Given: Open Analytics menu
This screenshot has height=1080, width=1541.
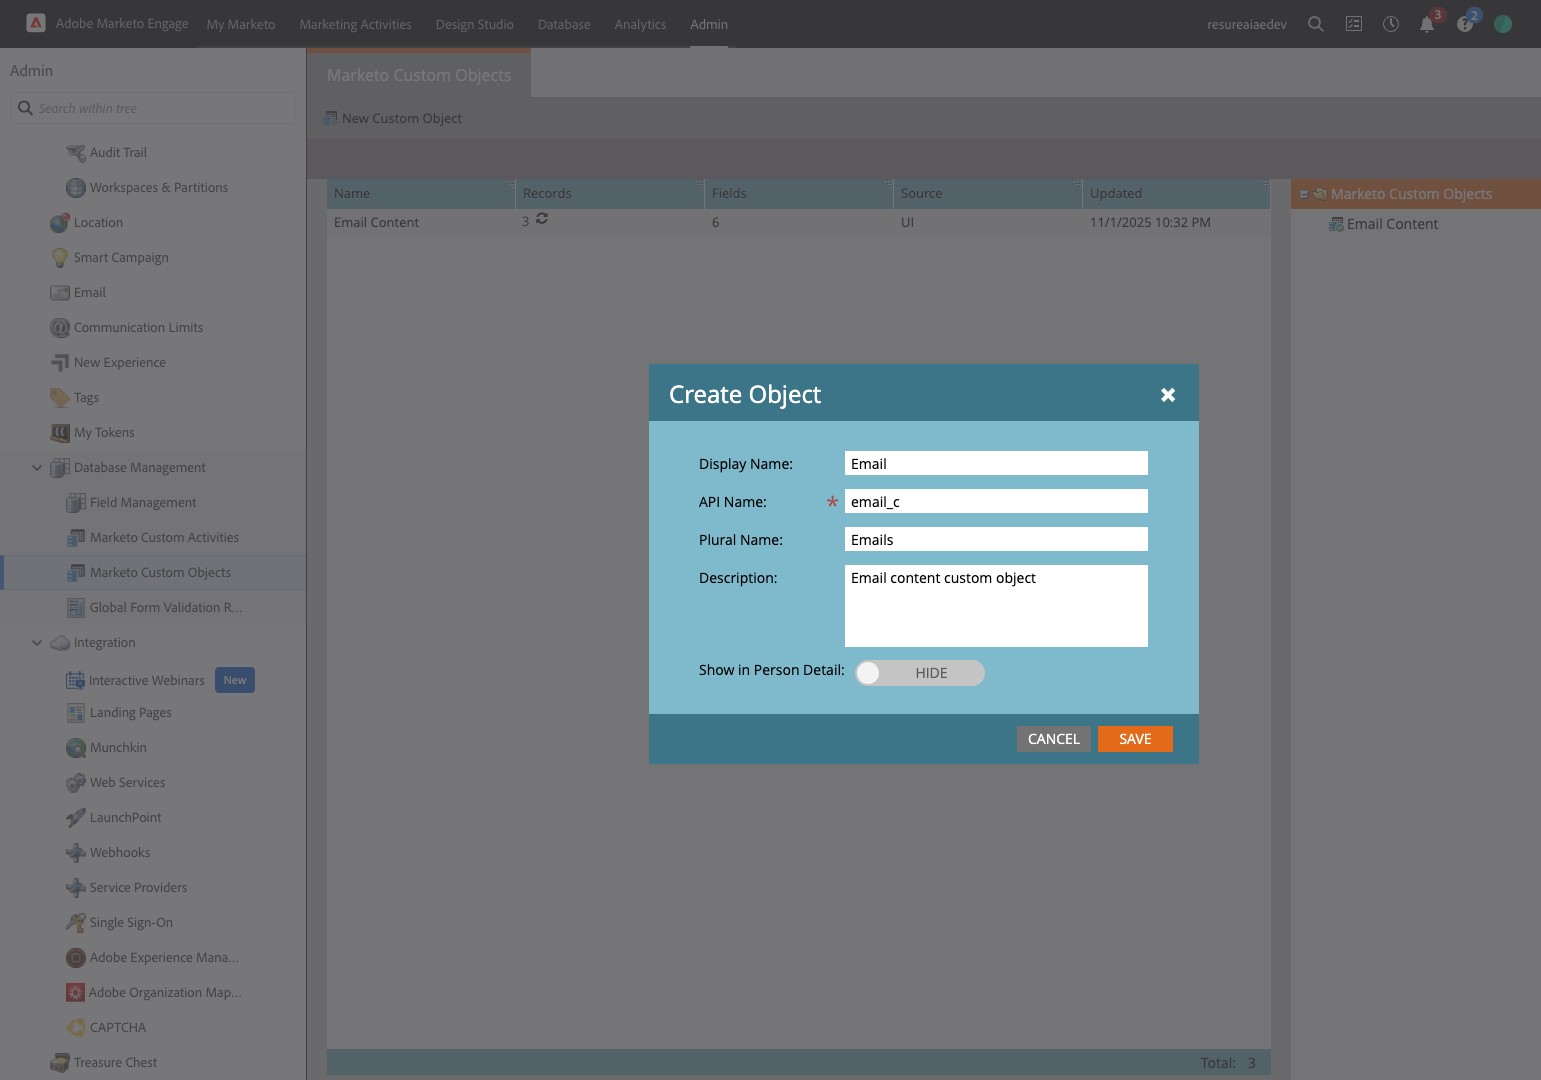Looking at the screenshot, I should pyautogui.click(x=641, y=24).
